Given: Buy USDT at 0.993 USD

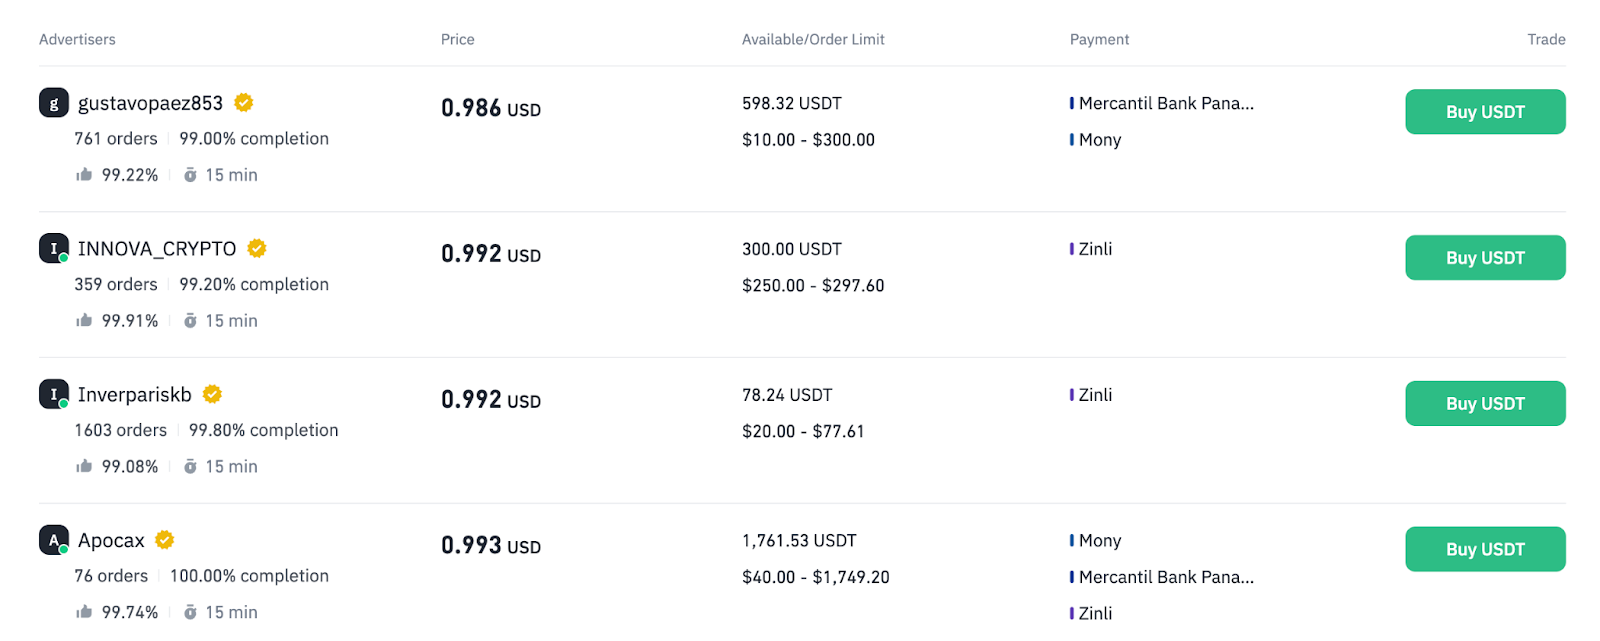Looking at the screenshot, I should tap(1485, 549).
